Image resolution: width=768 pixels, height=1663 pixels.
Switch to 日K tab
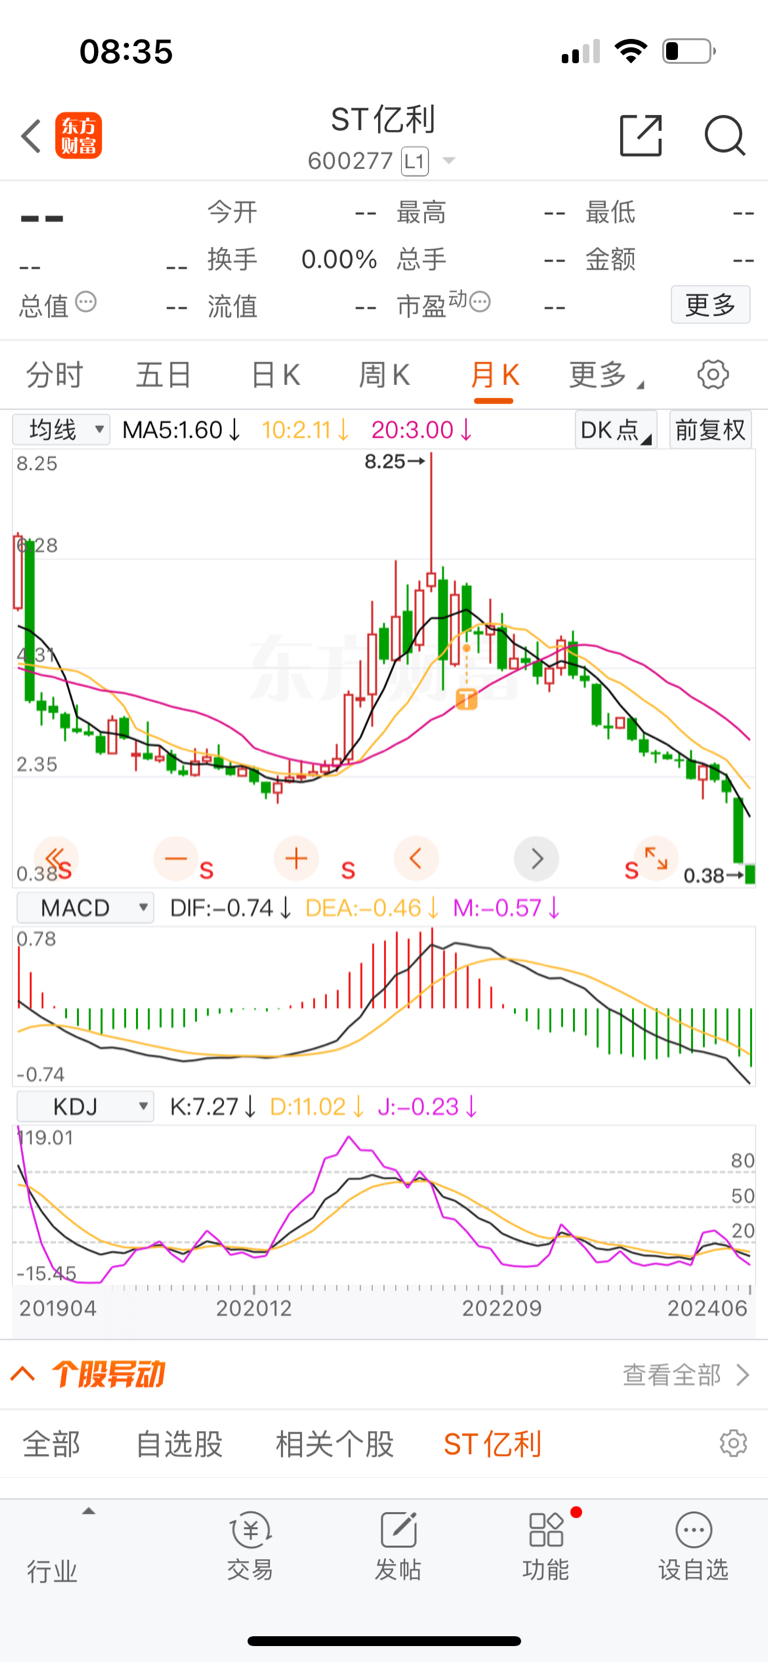point(275,375)
